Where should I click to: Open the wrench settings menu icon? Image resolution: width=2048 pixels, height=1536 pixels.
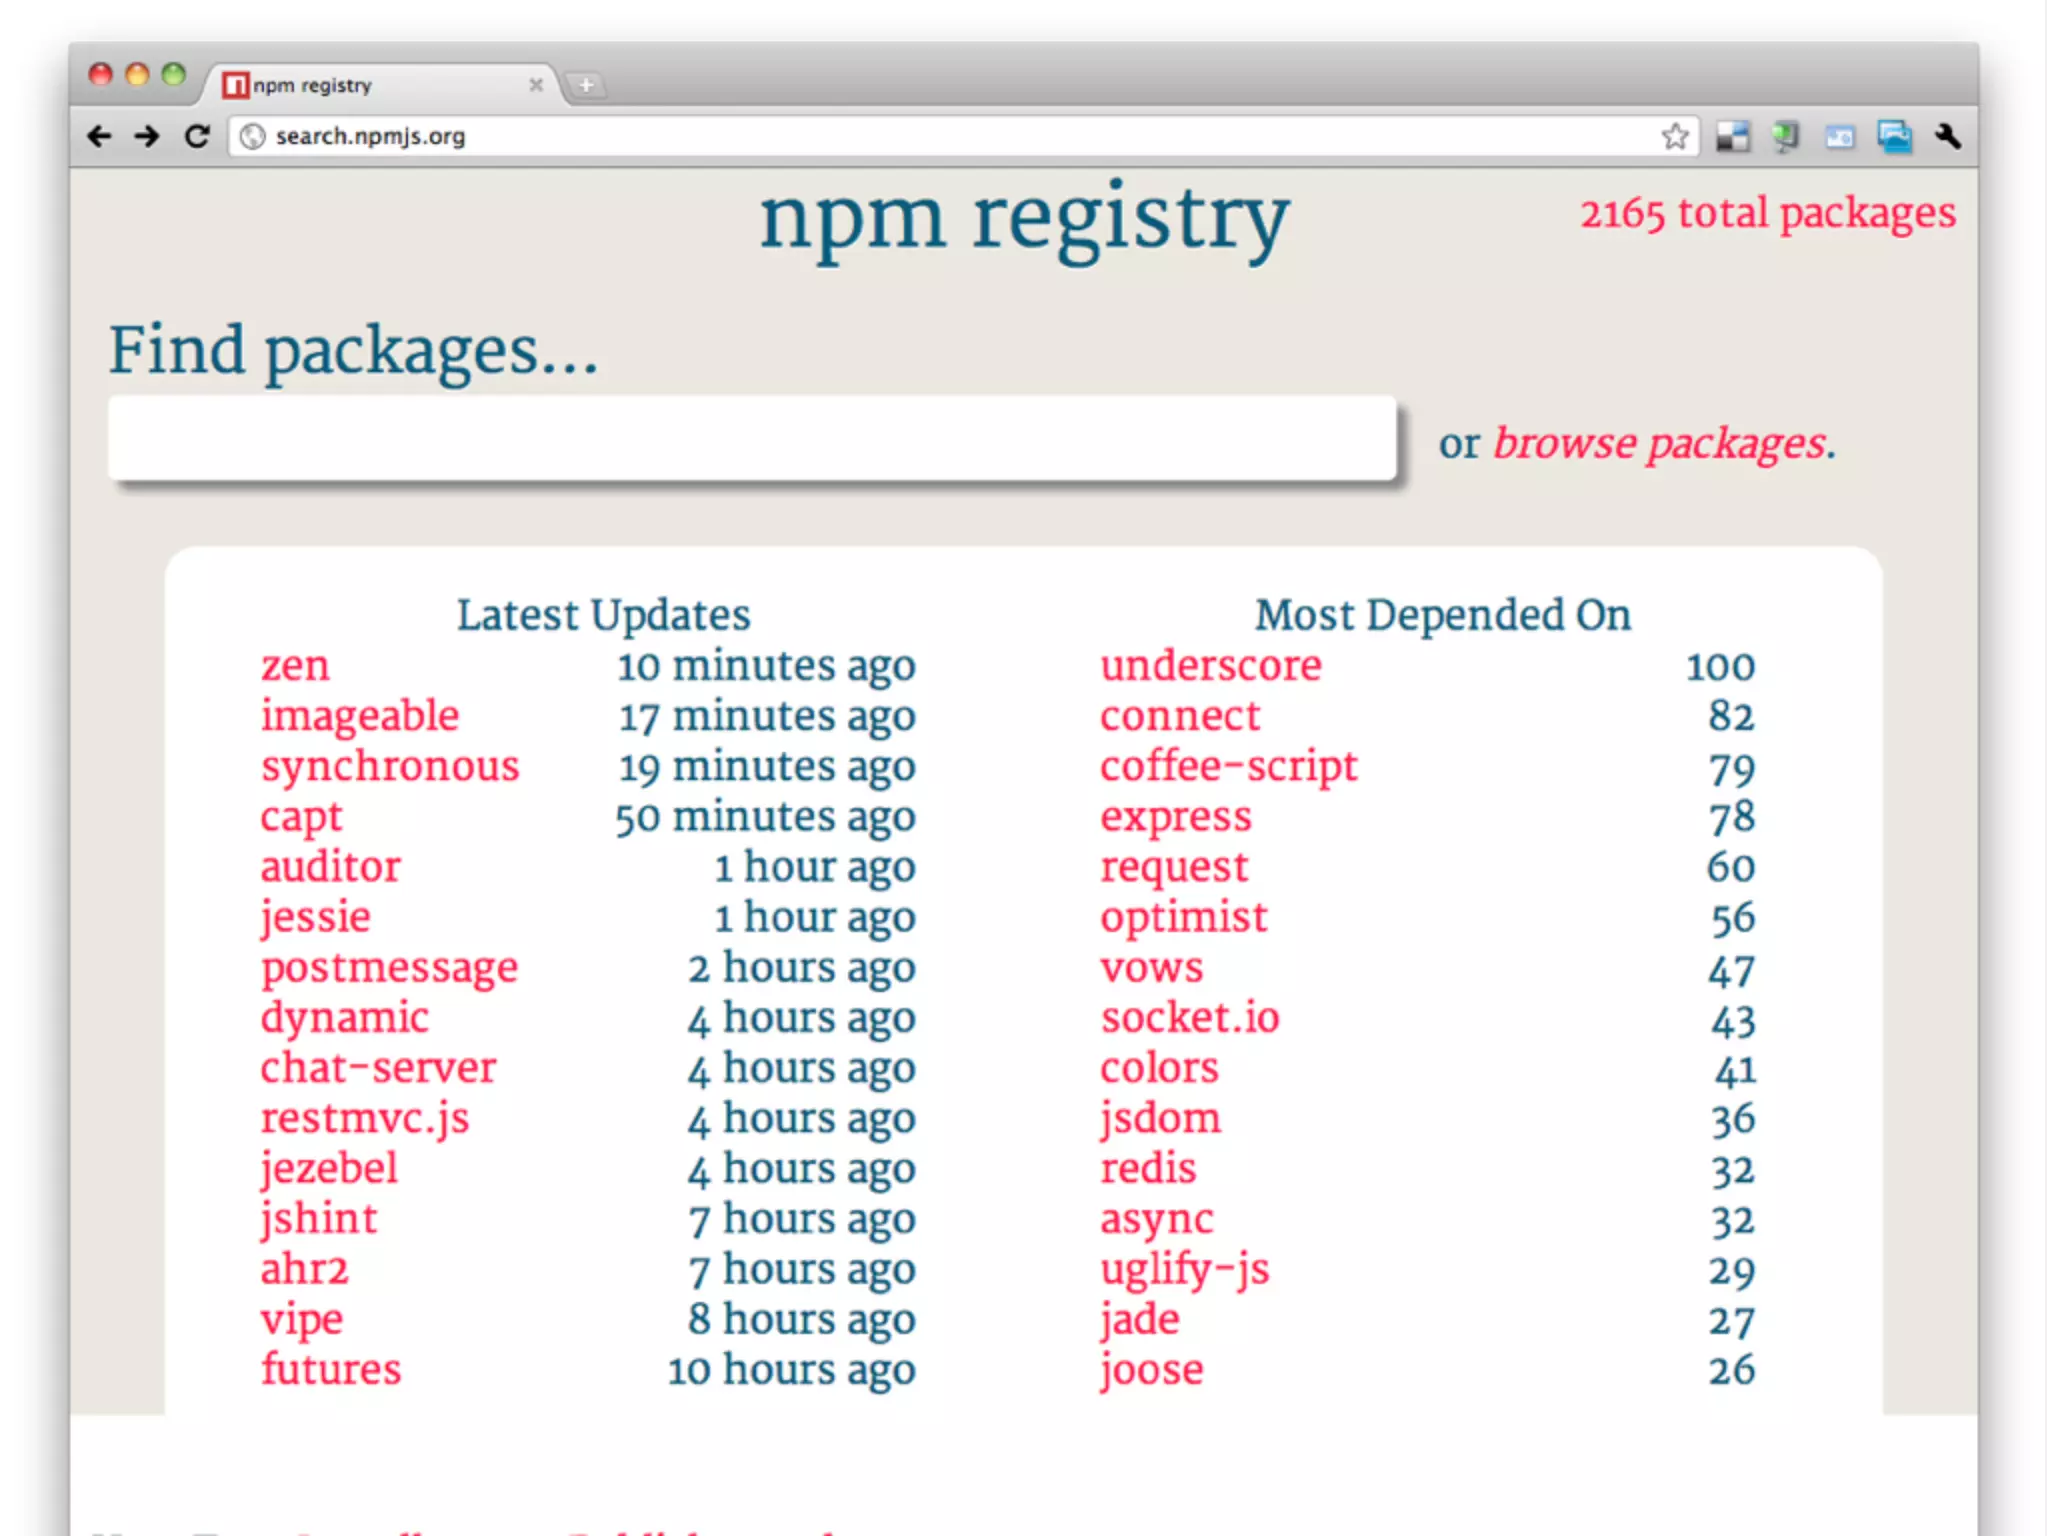pos(1947,136)
